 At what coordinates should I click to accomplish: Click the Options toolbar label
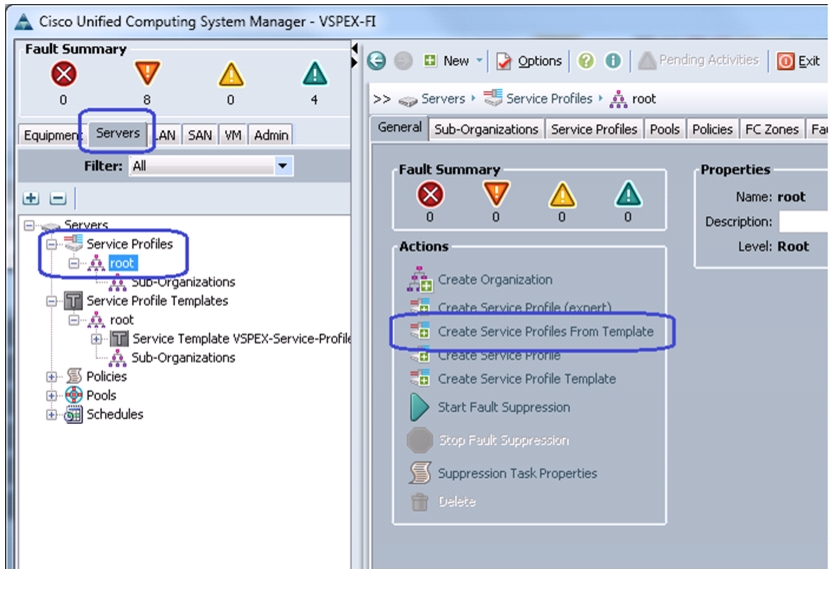(540, 61)
